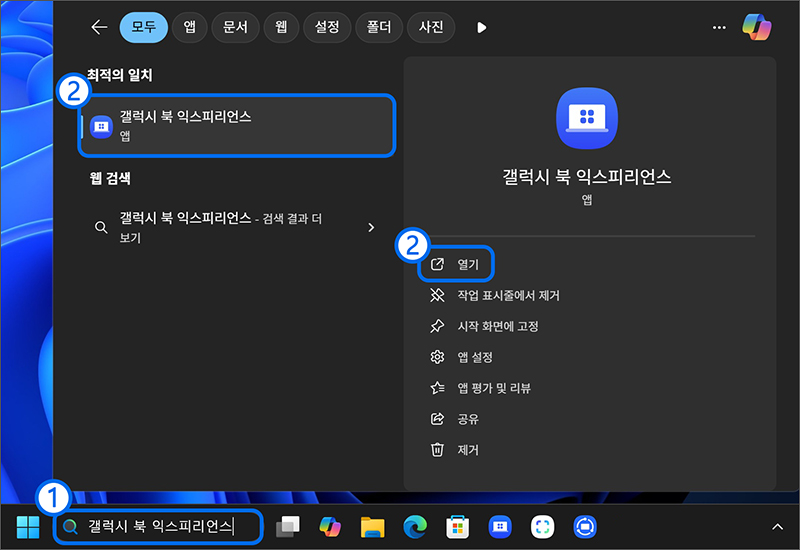
Task: Click the Windows Start button
Action: (x=28, y=527)
